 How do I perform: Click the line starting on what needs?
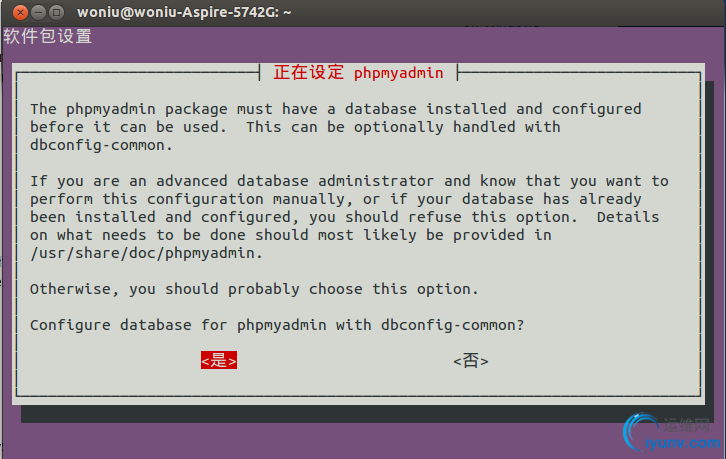tap(291, 235)
